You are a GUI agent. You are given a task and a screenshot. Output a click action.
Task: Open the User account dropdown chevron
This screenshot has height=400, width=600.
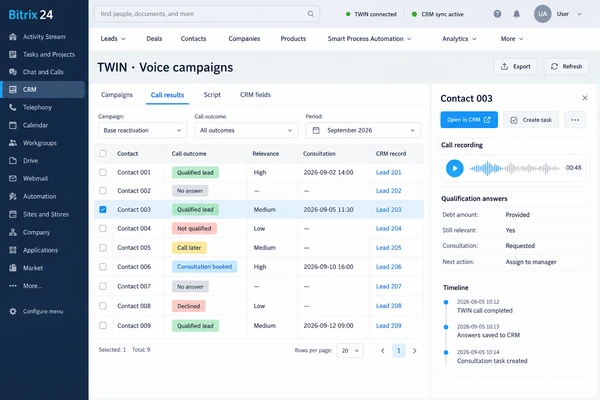(579, 14)
